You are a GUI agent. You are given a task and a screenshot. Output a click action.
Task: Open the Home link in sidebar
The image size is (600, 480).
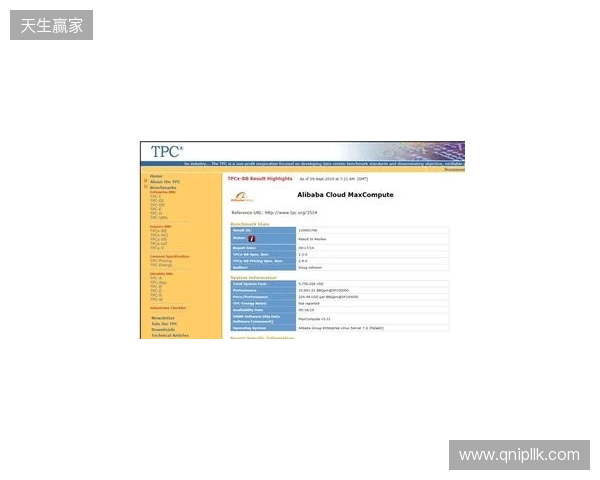tap(156, 176)
